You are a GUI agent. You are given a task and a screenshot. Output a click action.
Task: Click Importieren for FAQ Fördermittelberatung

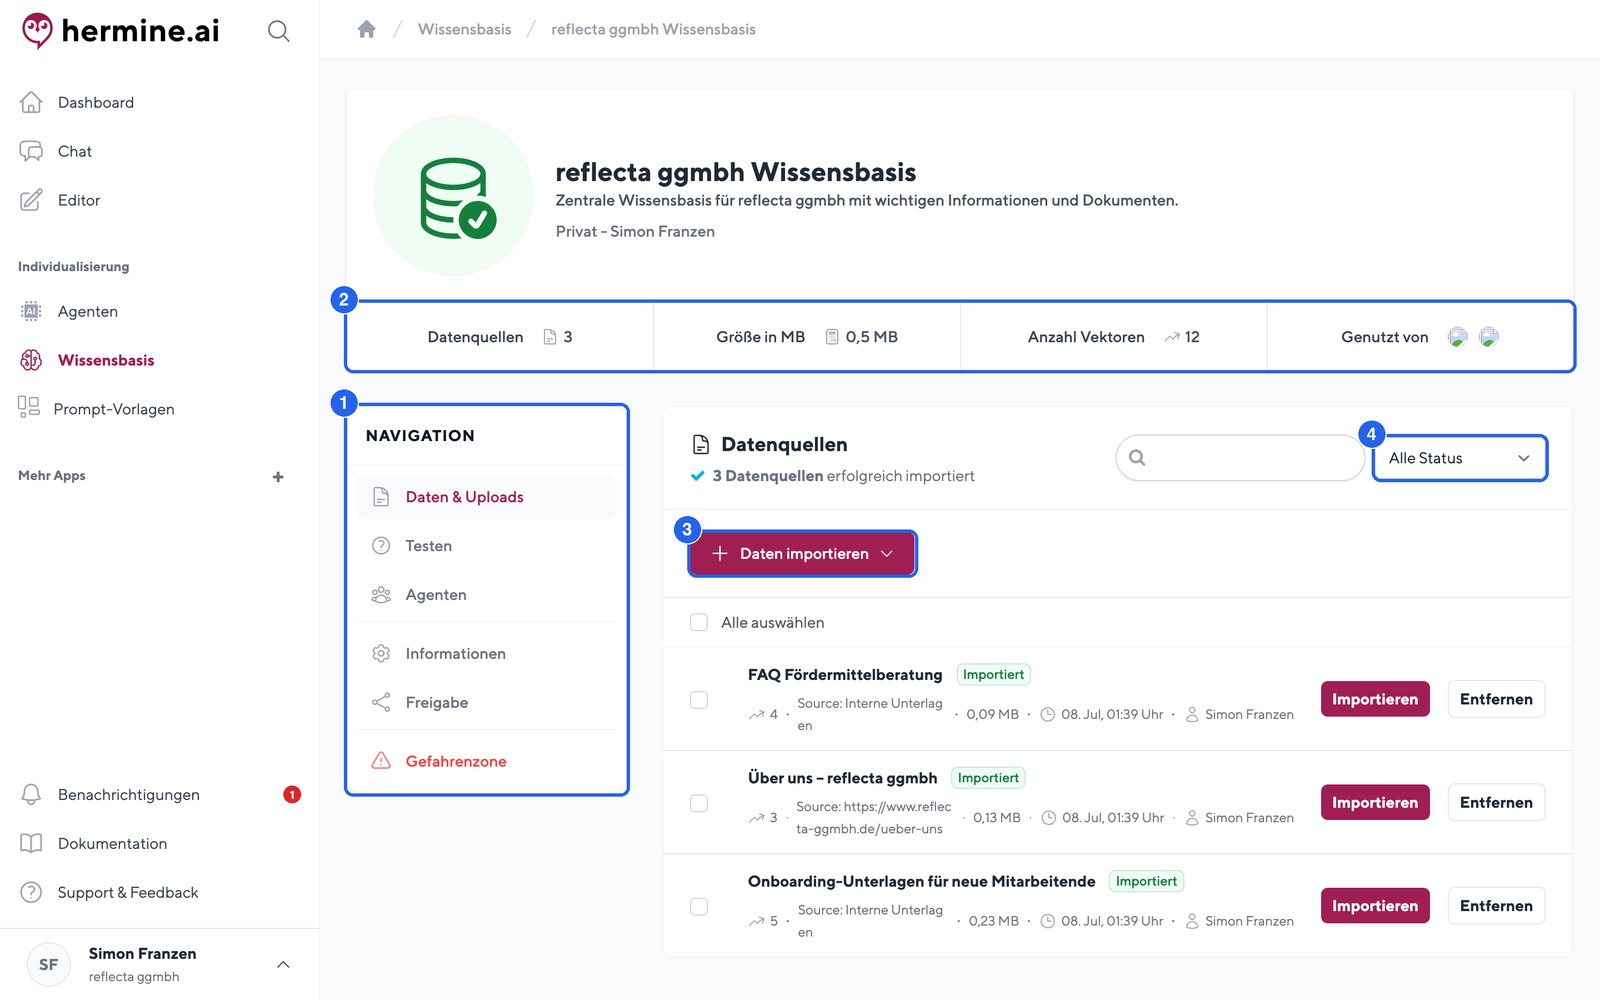[x=1375, y=699]
